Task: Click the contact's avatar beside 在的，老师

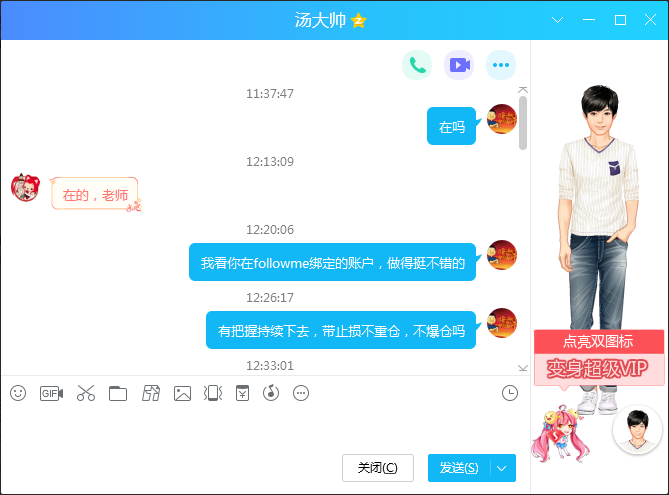Action: [25, 187]
